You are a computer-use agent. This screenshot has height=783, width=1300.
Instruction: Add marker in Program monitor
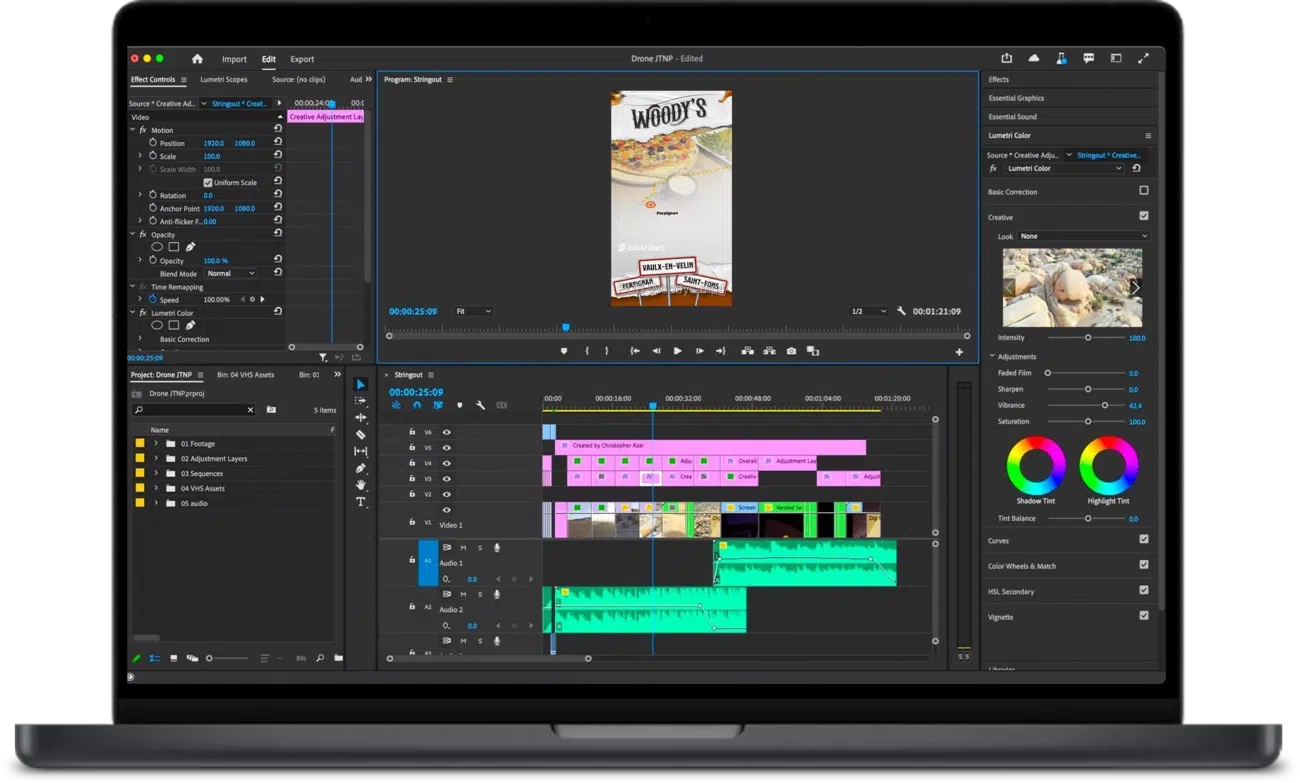coord(564,351)
